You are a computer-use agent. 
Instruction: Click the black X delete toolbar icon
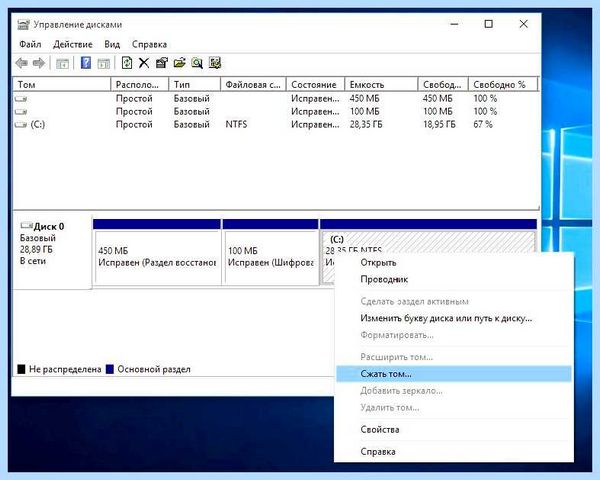click(144, 63)
